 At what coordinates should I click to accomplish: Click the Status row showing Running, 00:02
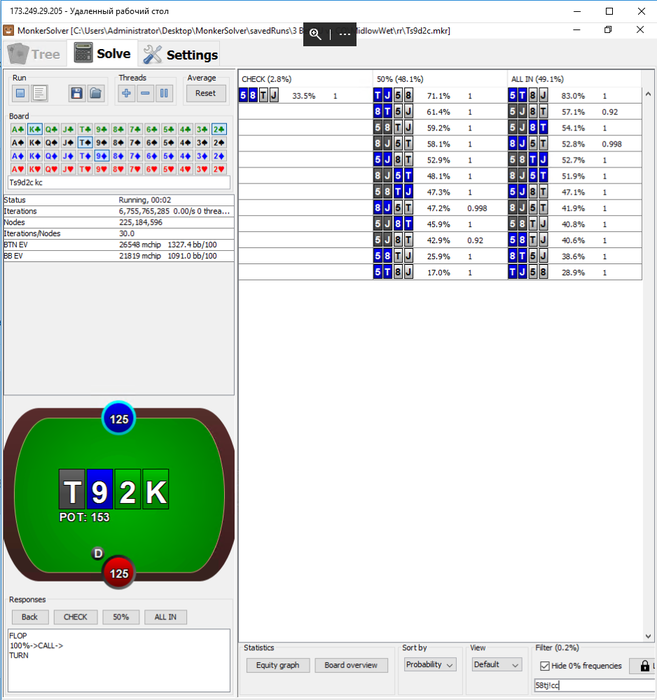[x=119, y=200]
